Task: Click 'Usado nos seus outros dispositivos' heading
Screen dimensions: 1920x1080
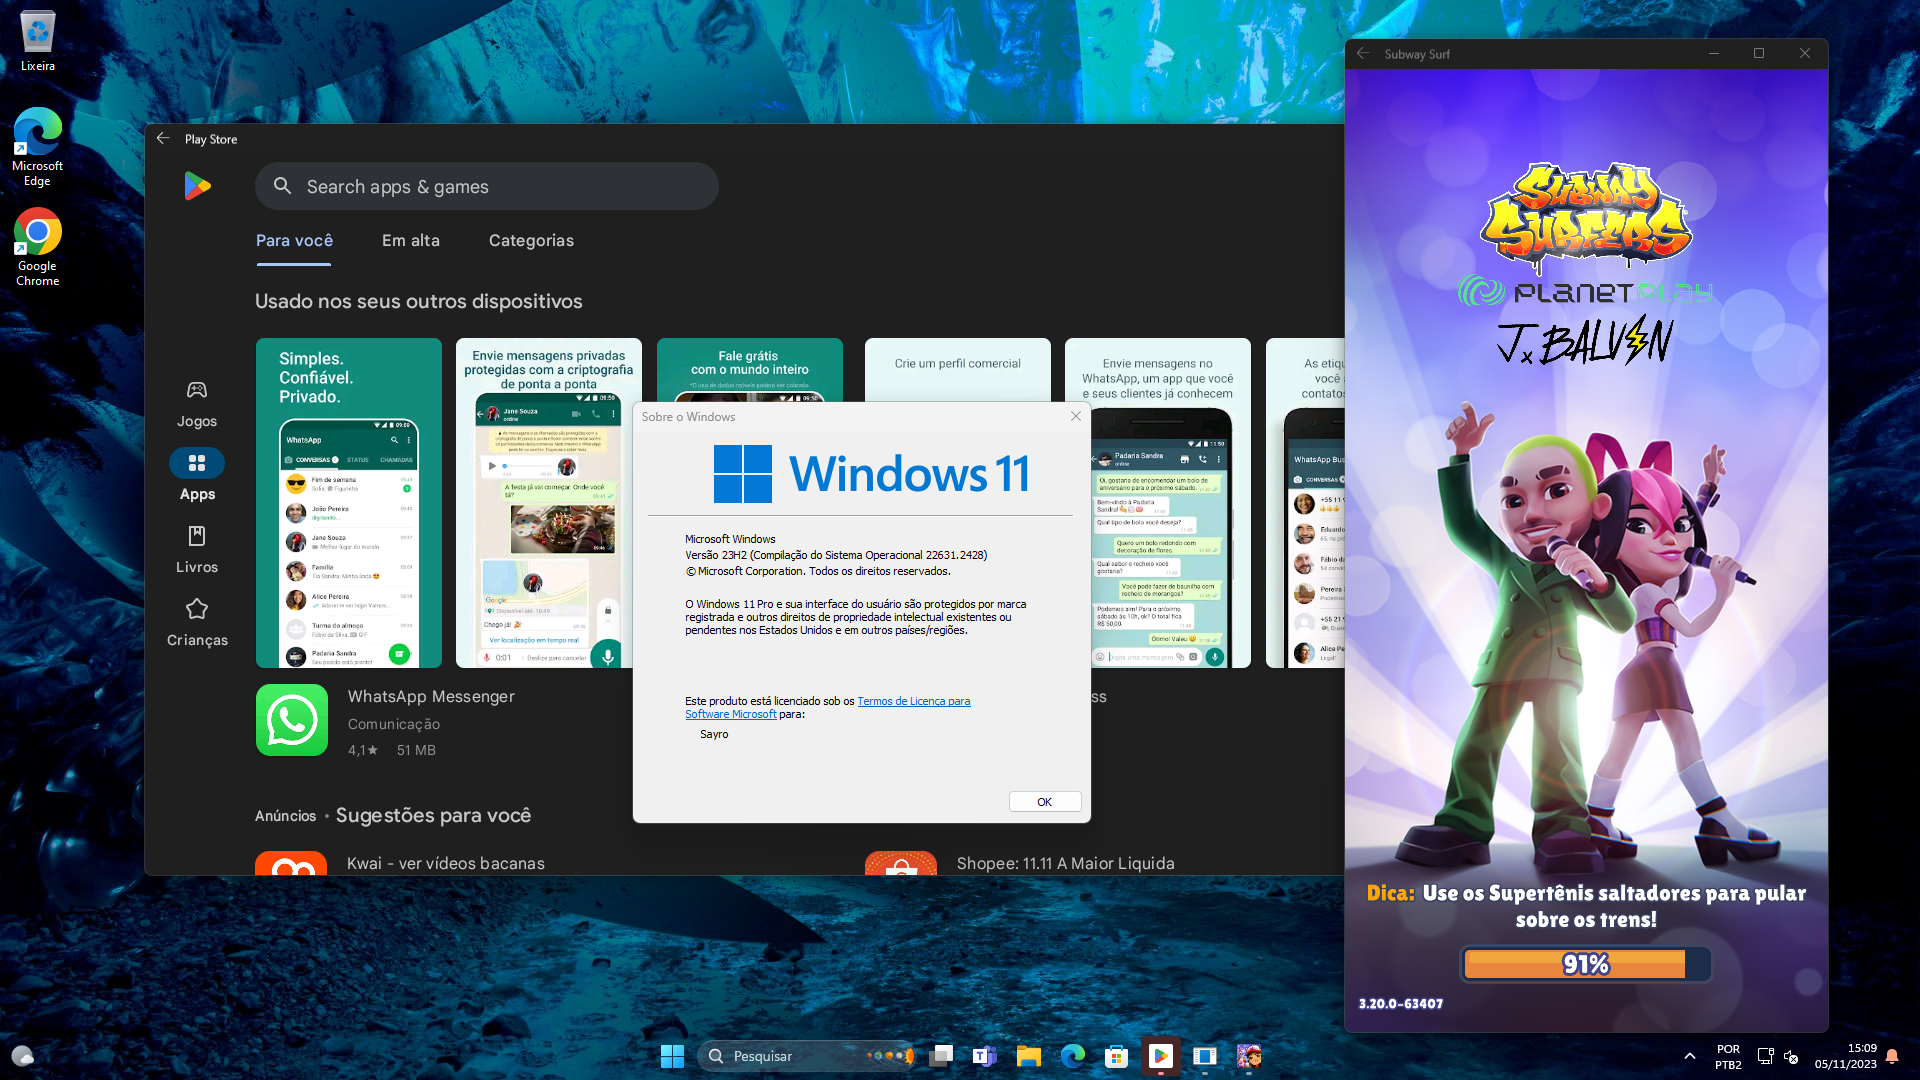Action: coord(418,301)
